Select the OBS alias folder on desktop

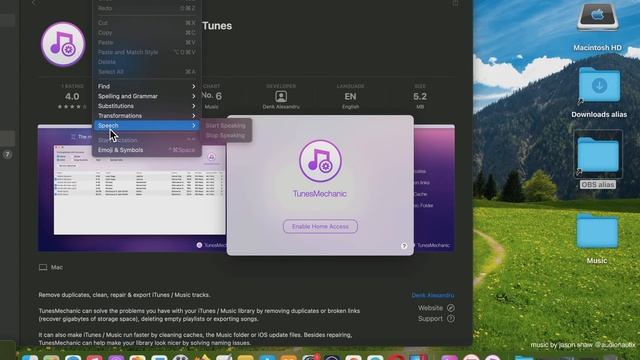[x=598, y=154]
